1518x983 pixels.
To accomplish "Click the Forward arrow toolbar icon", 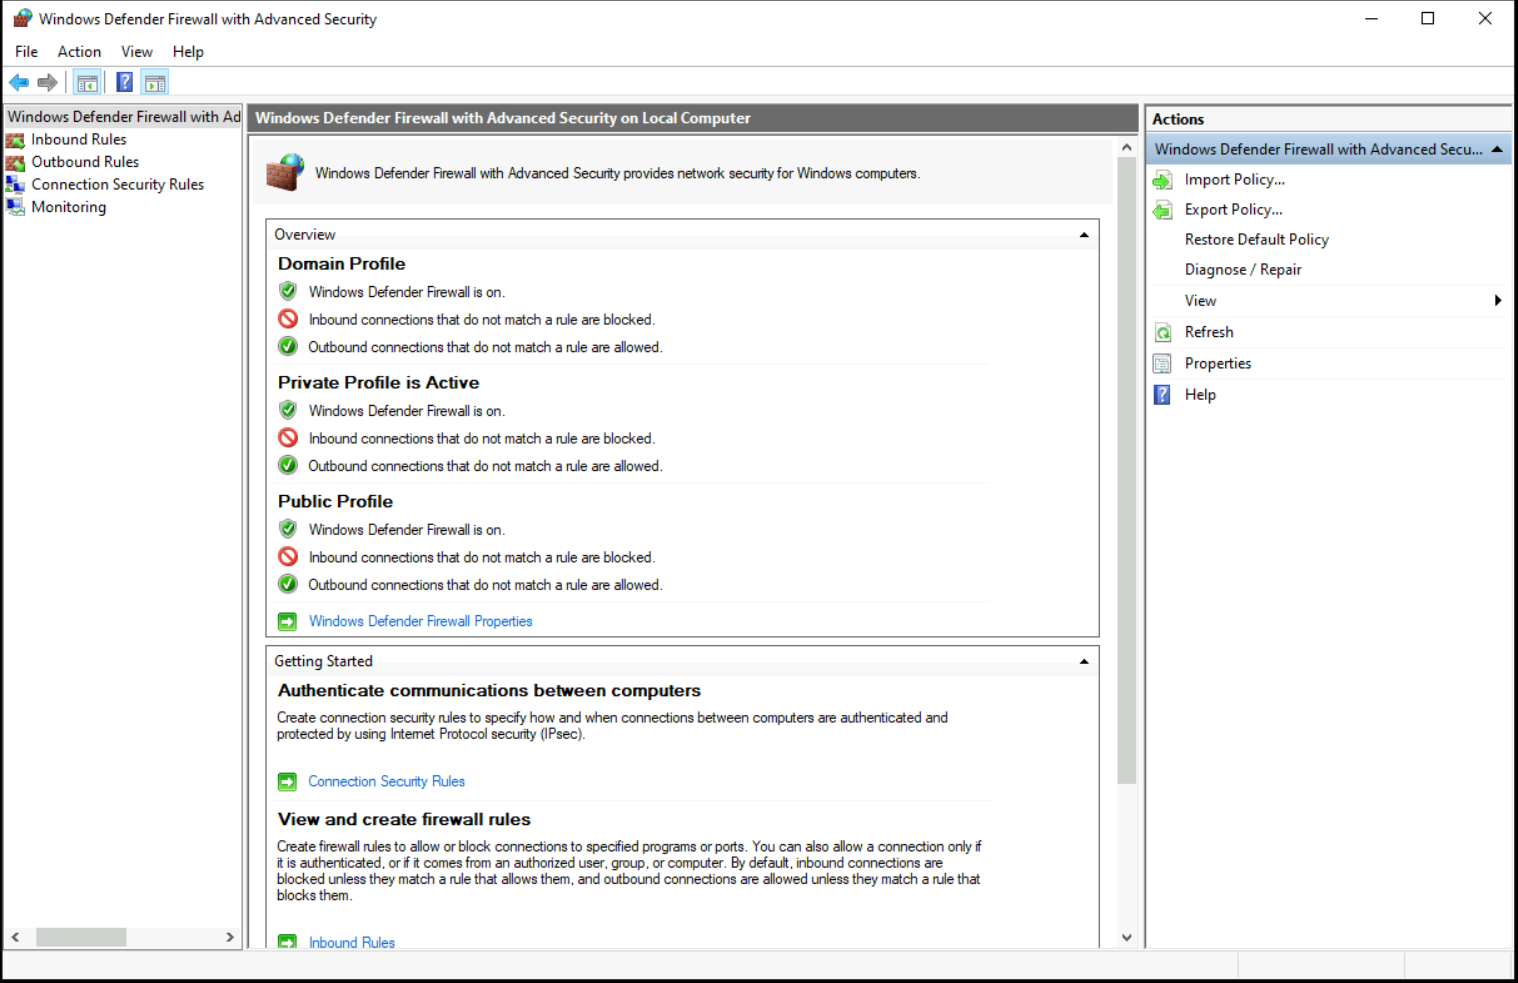I will 47,82.
